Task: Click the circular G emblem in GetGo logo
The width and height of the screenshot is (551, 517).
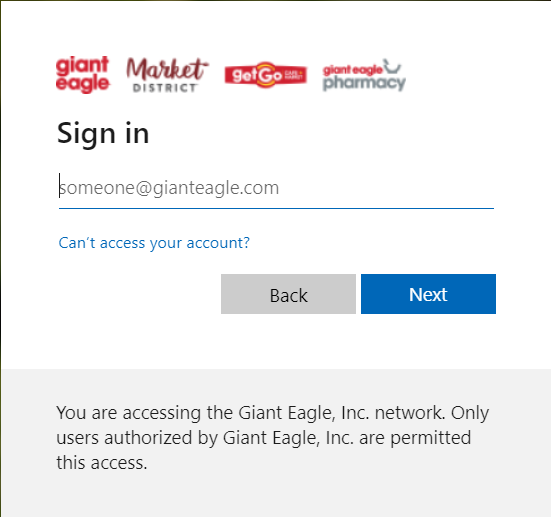Action: [265, 75]
